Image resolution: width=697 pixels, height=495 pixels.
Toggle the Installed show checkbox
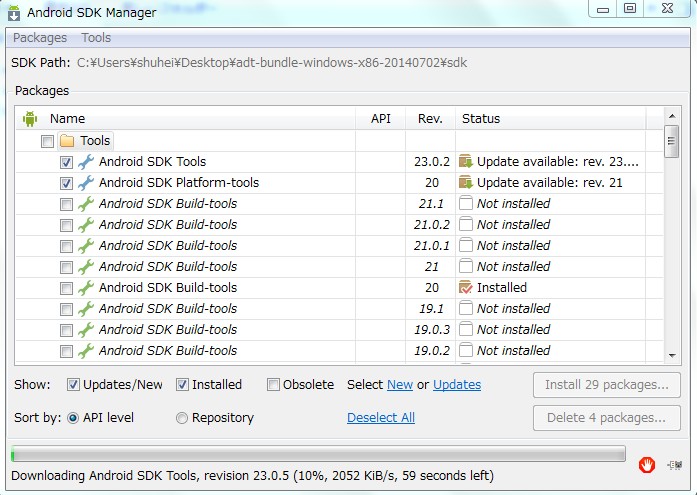tap(182, 385)
